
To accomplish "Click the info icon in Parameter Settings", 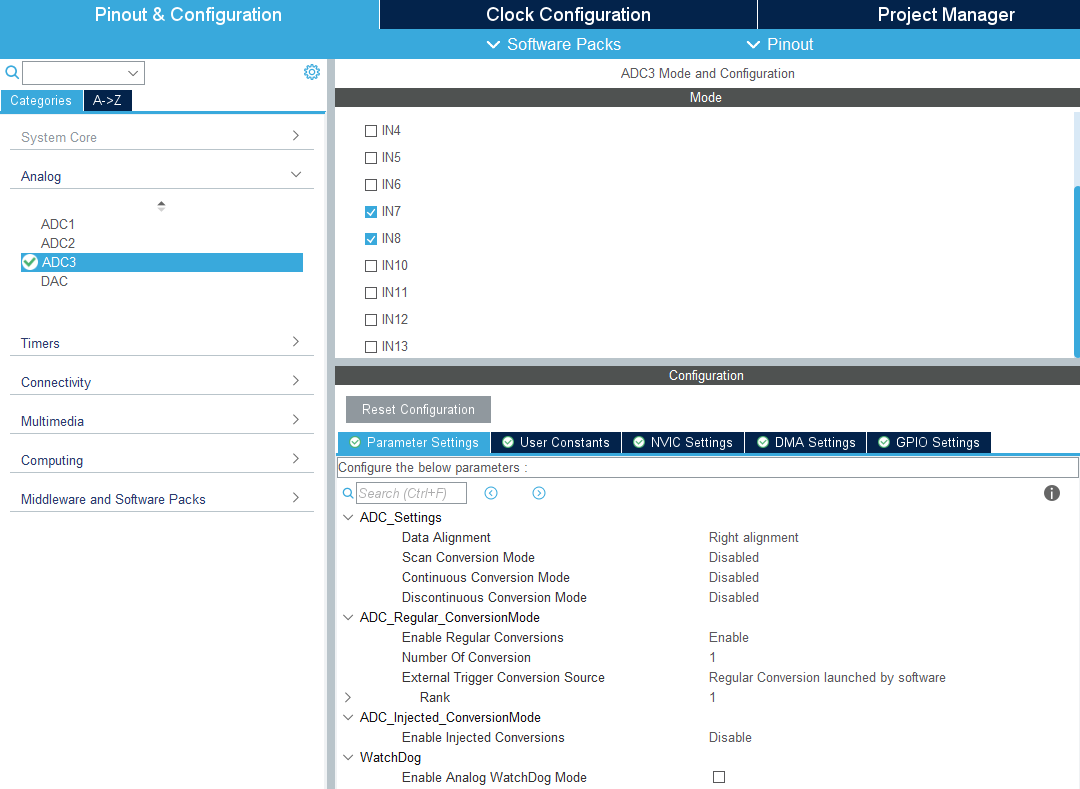I will [1052, 493].
